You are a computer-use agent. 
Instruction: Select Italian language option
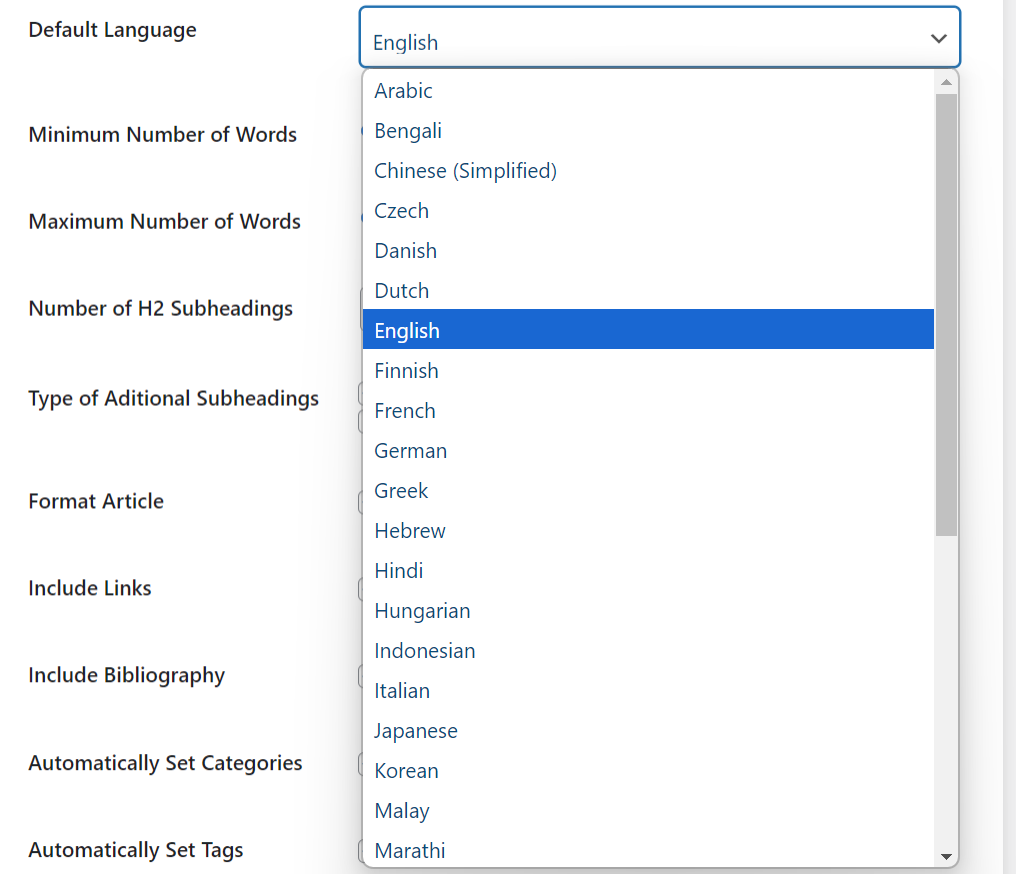pos(648,691)
